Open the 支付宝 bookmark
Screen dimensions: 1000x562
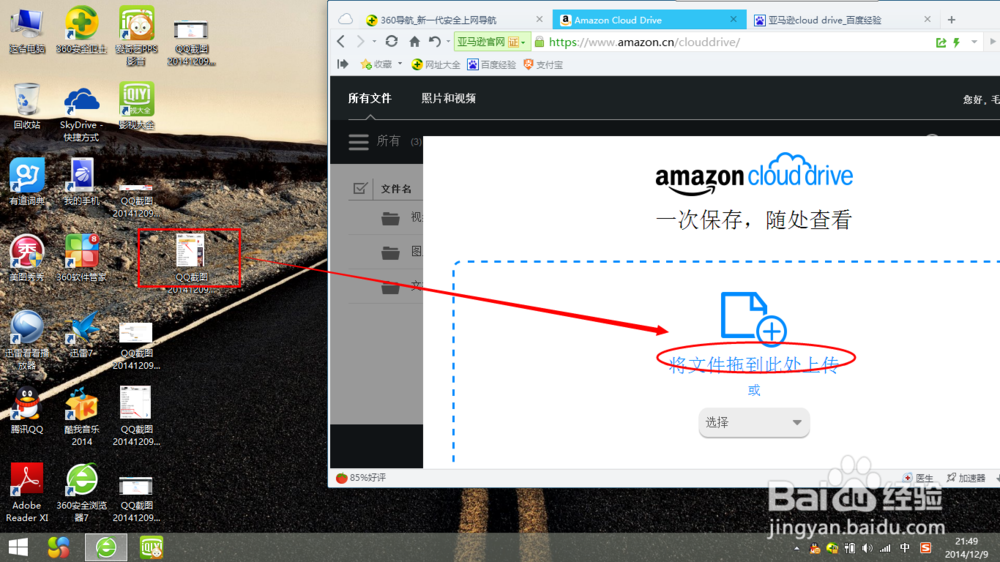coord(543,64)
